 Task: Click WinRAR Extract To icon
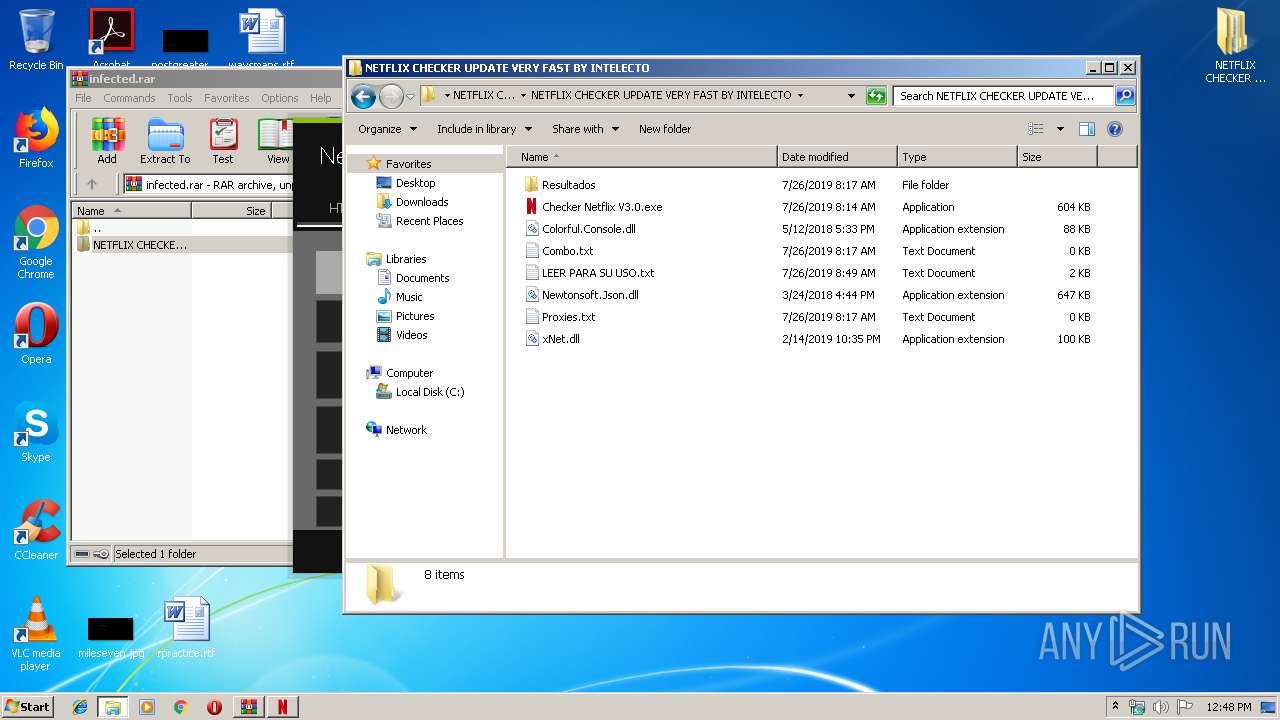point(165,141)
